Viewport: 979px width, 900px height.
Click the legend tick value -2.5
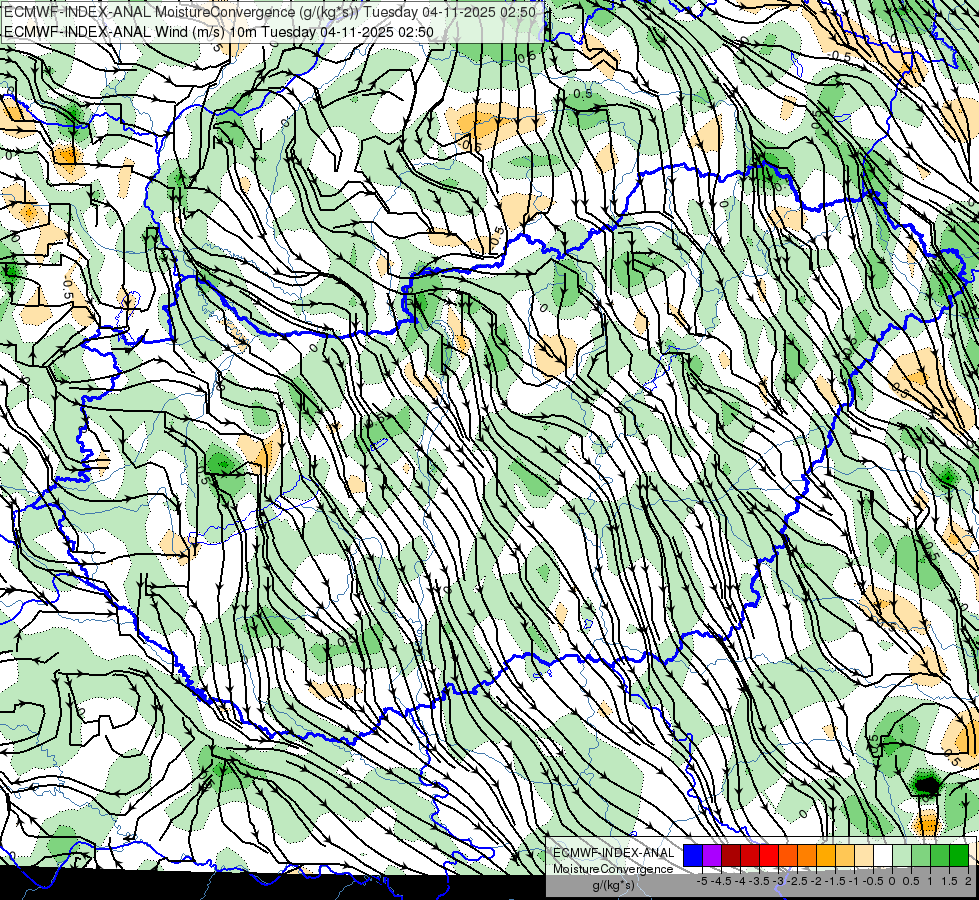tap(797, 881)
